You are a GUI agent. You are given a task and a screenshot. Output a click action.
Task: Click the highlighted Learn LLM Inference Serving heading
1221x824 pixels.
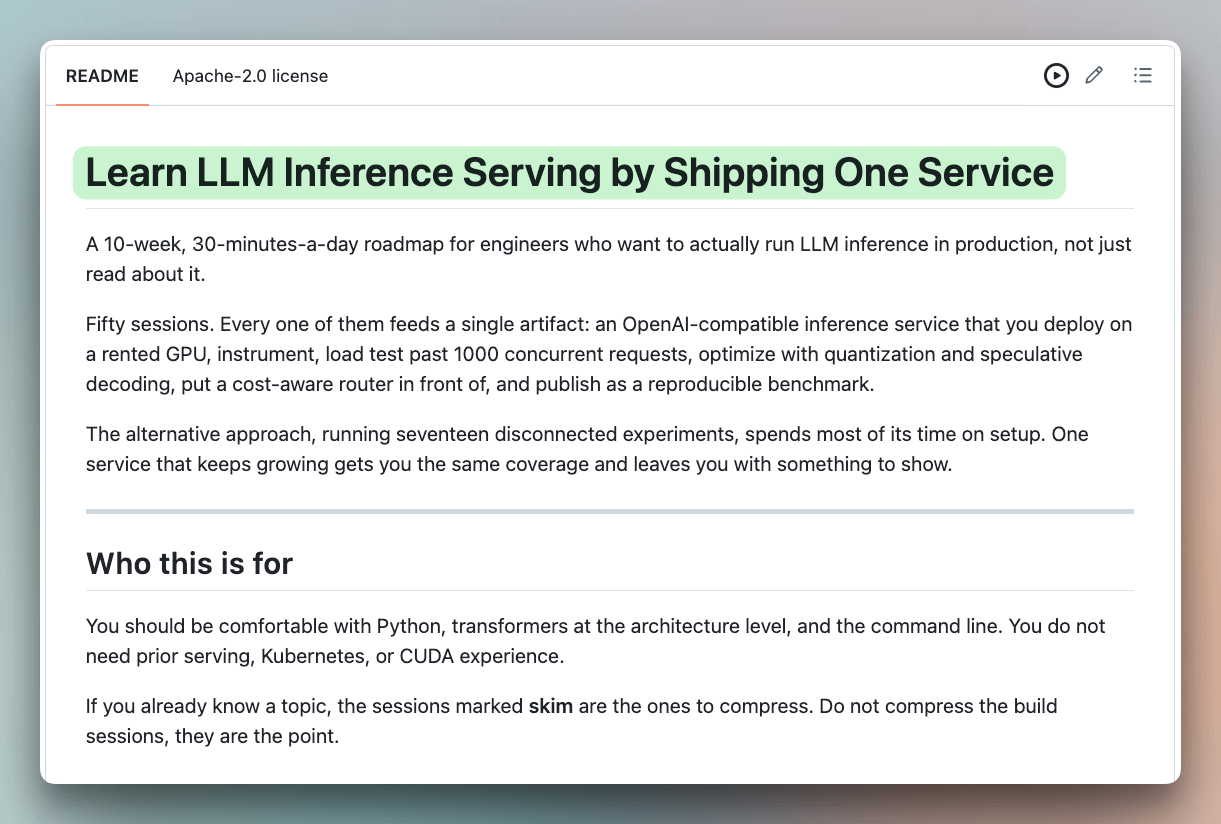pyautogui.click(x=570, y=173)
